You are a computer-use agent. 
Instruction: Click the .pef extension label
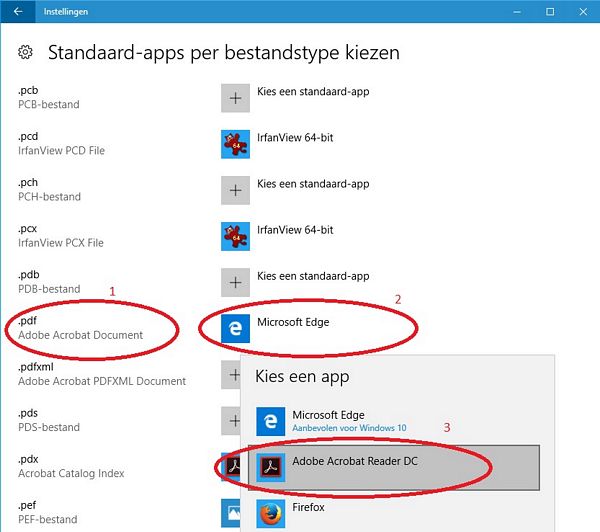tap(27, 506)
